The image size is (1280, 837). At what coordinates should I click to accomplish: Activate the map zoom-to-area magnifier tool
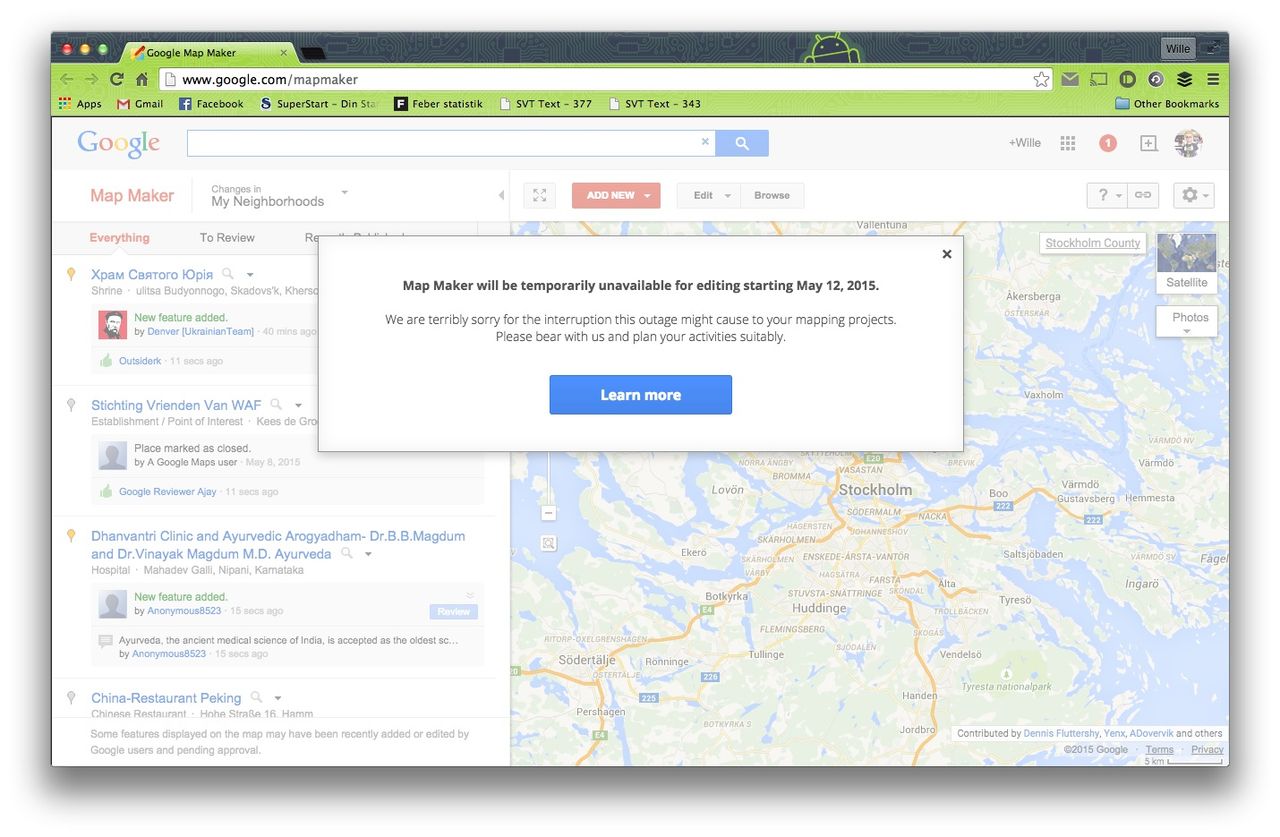point(548,543)
